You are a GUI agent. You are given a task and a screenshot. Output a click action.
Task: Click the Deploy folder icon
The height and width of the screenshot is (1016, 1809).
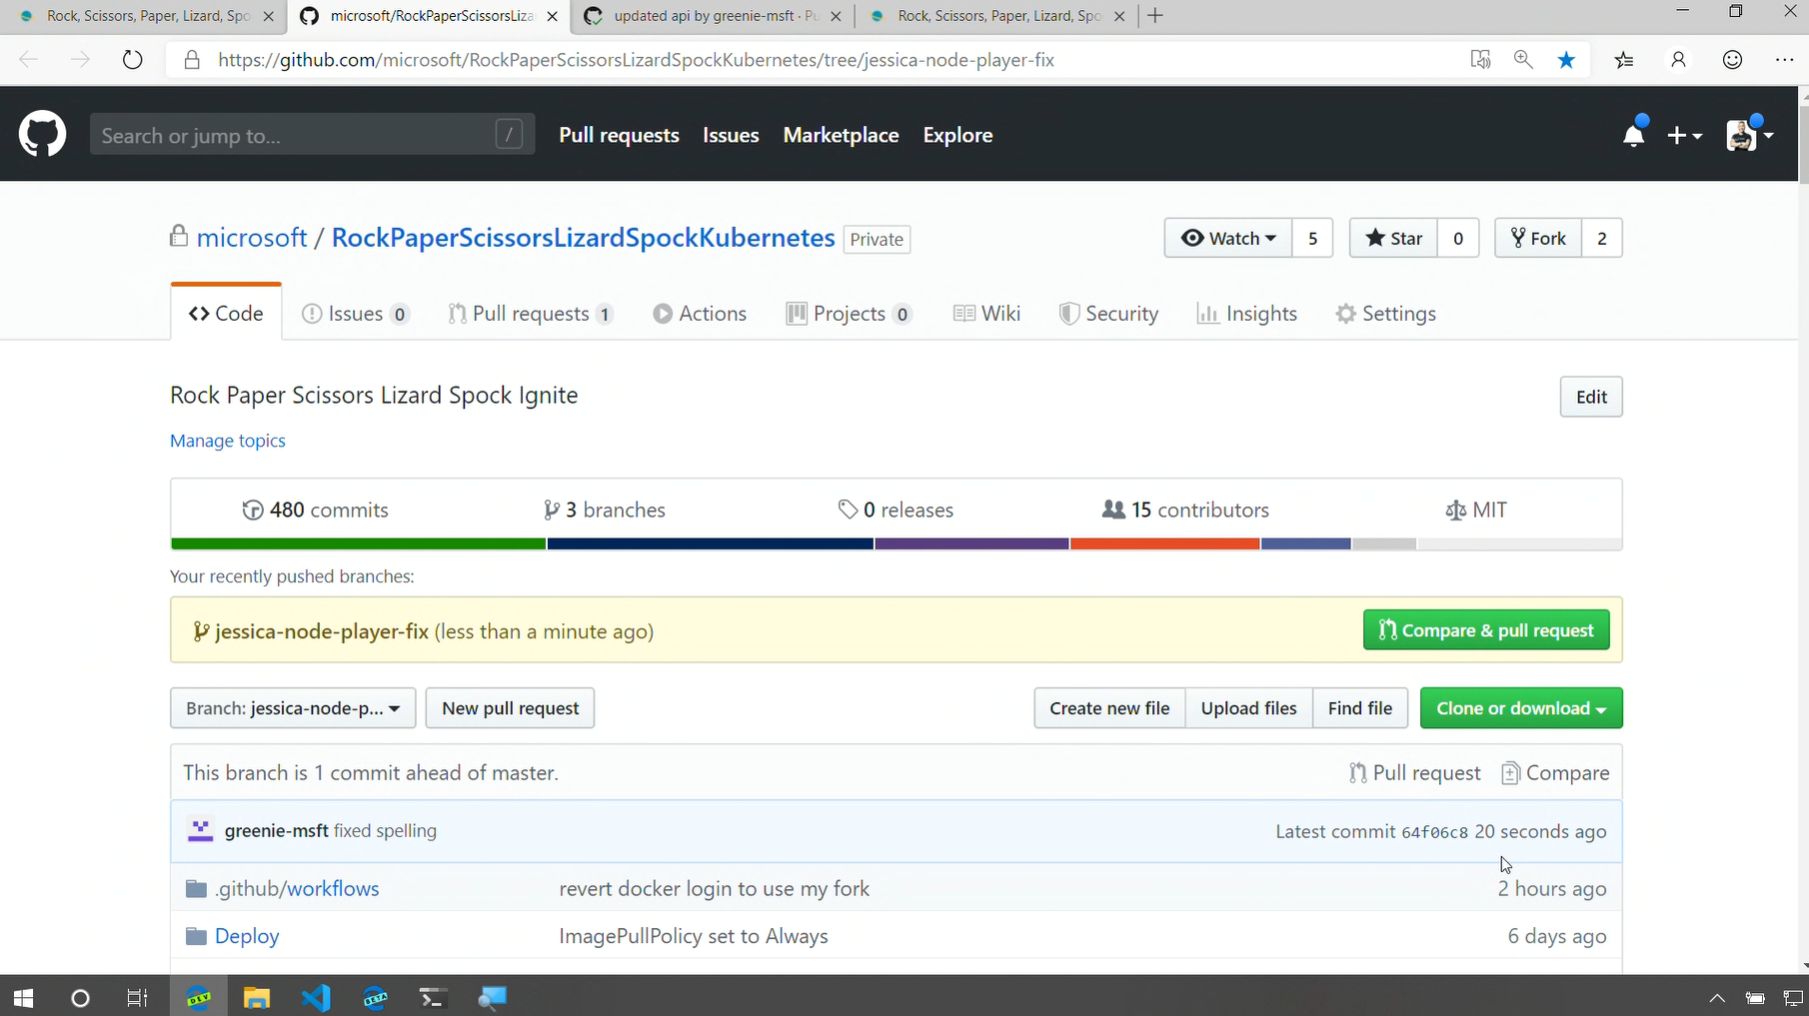pyautogui.click(x=196, y=936)
